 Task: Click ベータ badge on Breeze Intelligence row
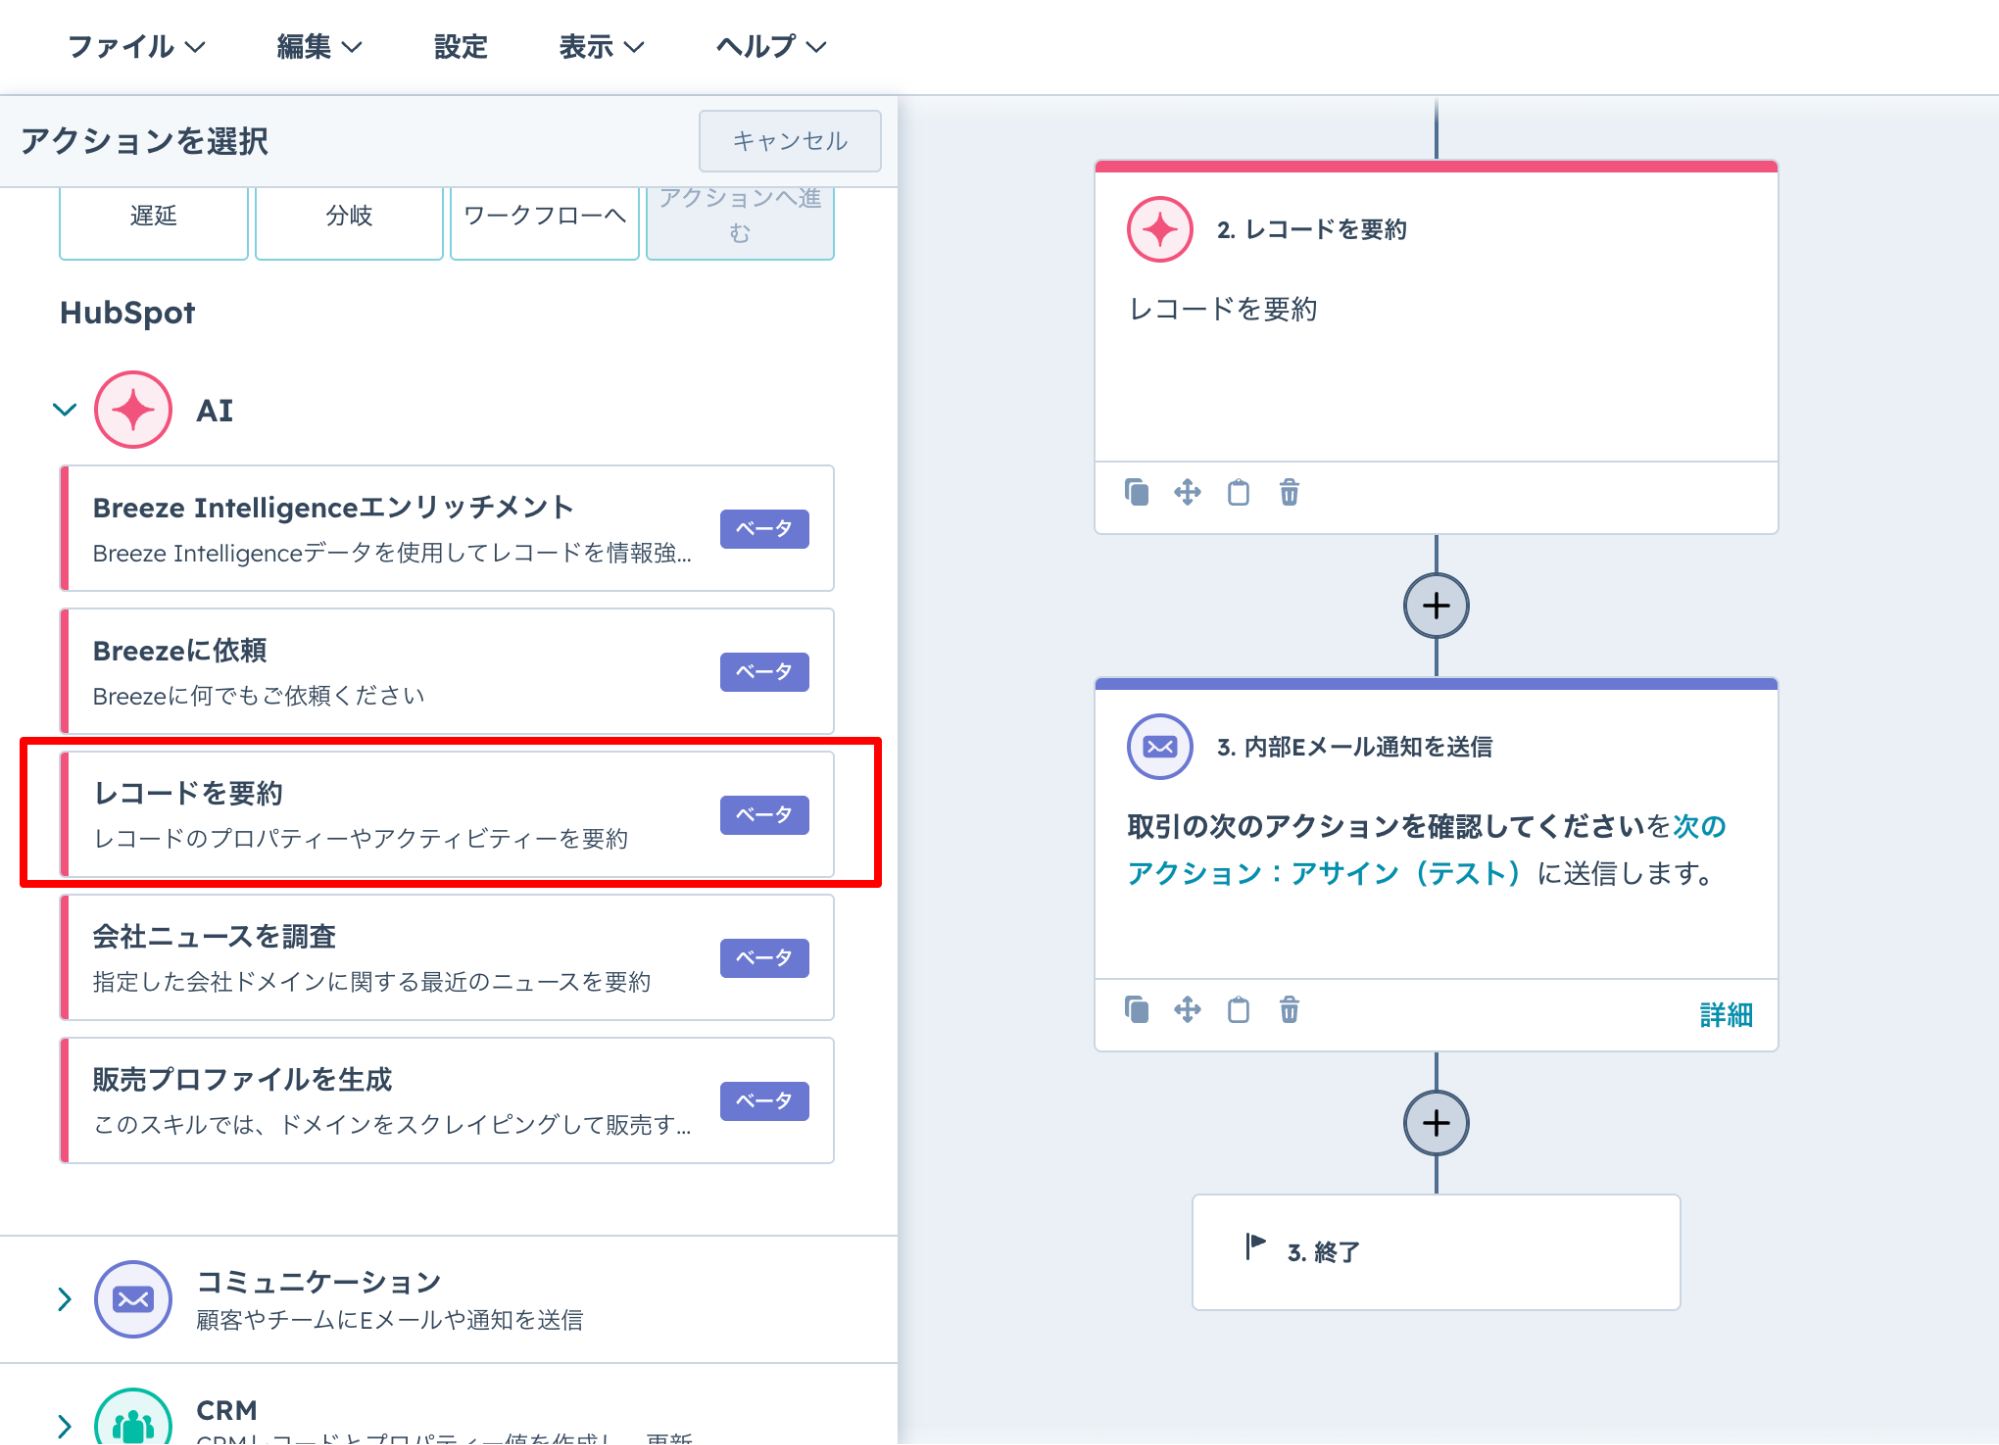pyautogui.click(x=764, y=528)
